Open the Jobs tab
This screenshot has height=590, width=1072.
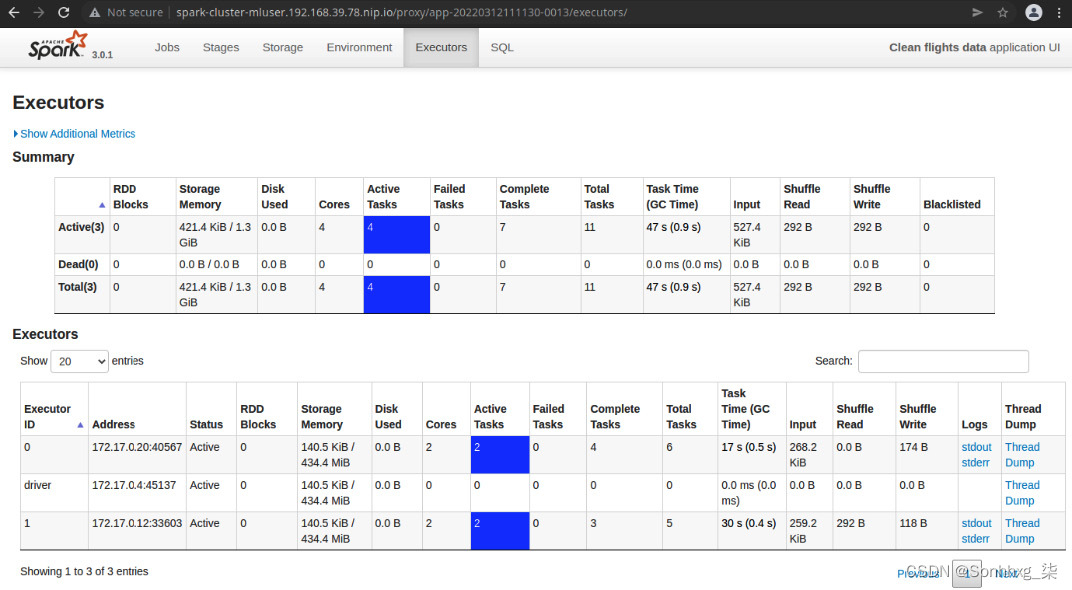167,47
